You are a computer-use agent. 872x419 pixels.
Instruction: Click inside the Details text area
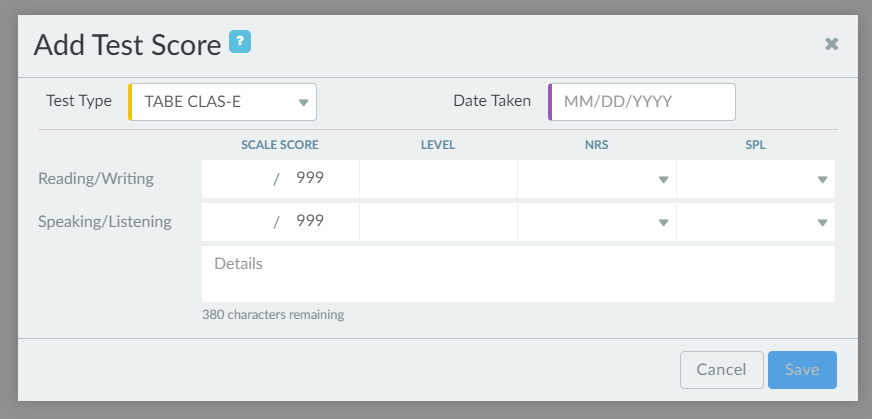click(518, 274)
